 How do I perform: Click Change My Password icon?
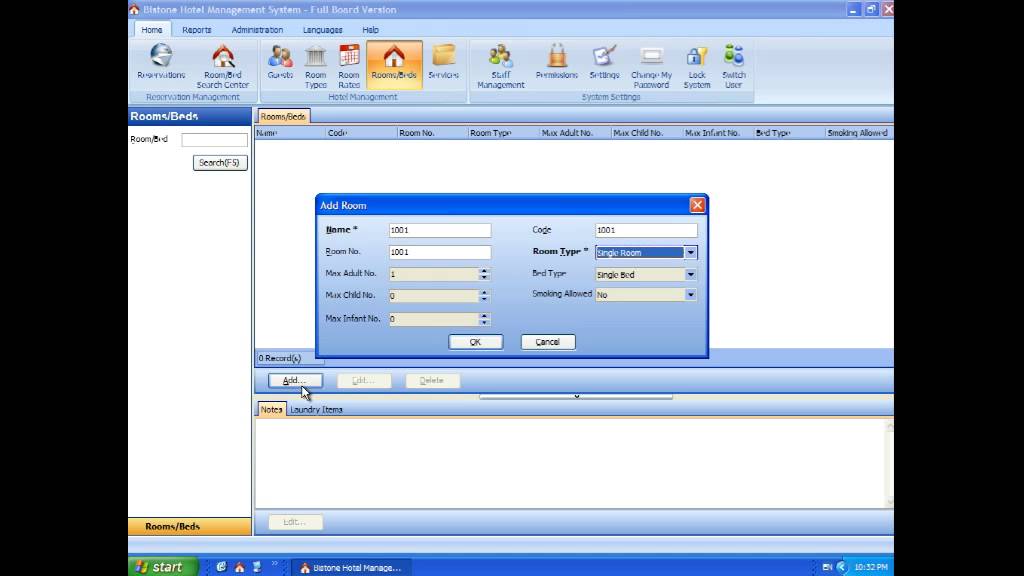651,67
